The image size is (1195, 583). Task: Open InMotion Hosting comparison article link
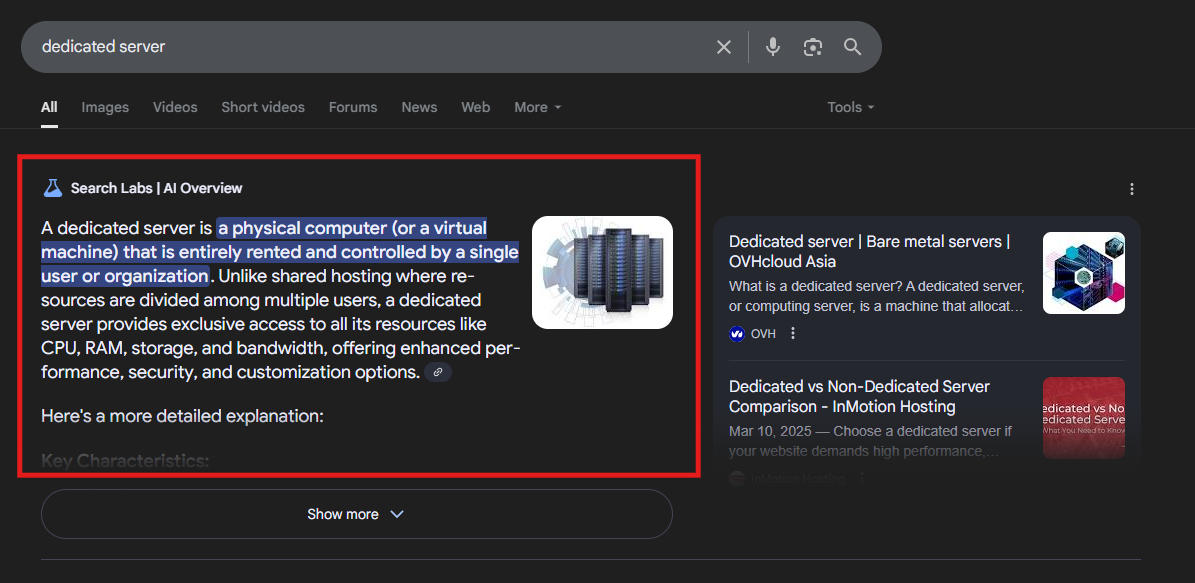click(x=860, y=396)
